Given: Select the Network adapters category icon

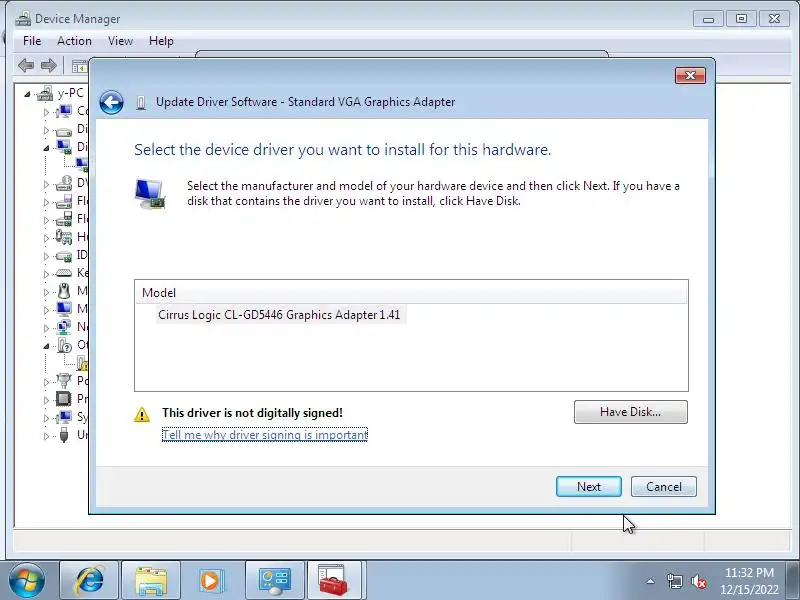Looking at the screenshot, I should pyautogui.click(x=64, y=327).
